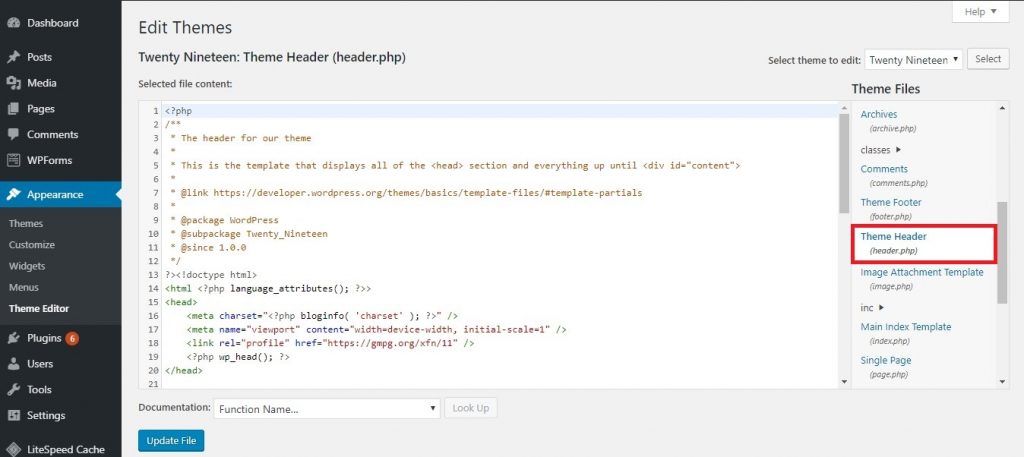The width and height of the screenshot is (1024, 457).
Task: Click the Plugins plug icon
Action: [13, 338]
